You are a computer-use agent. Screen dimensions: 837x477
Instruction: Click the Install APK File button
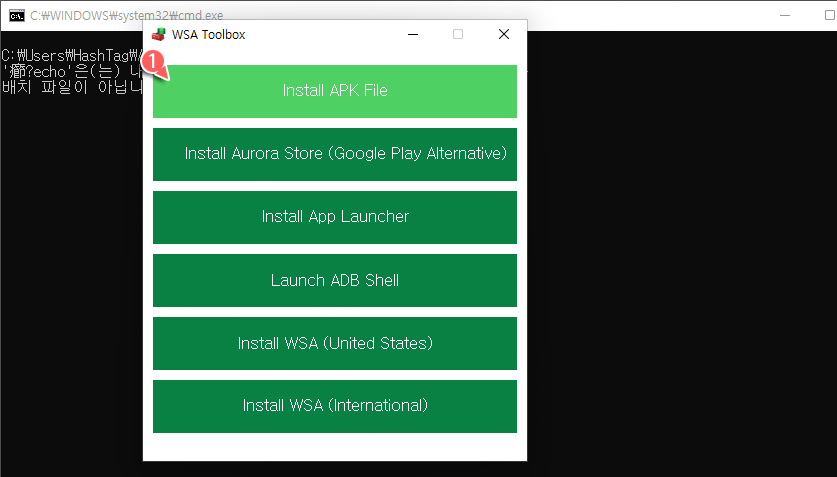pos(335,91)
